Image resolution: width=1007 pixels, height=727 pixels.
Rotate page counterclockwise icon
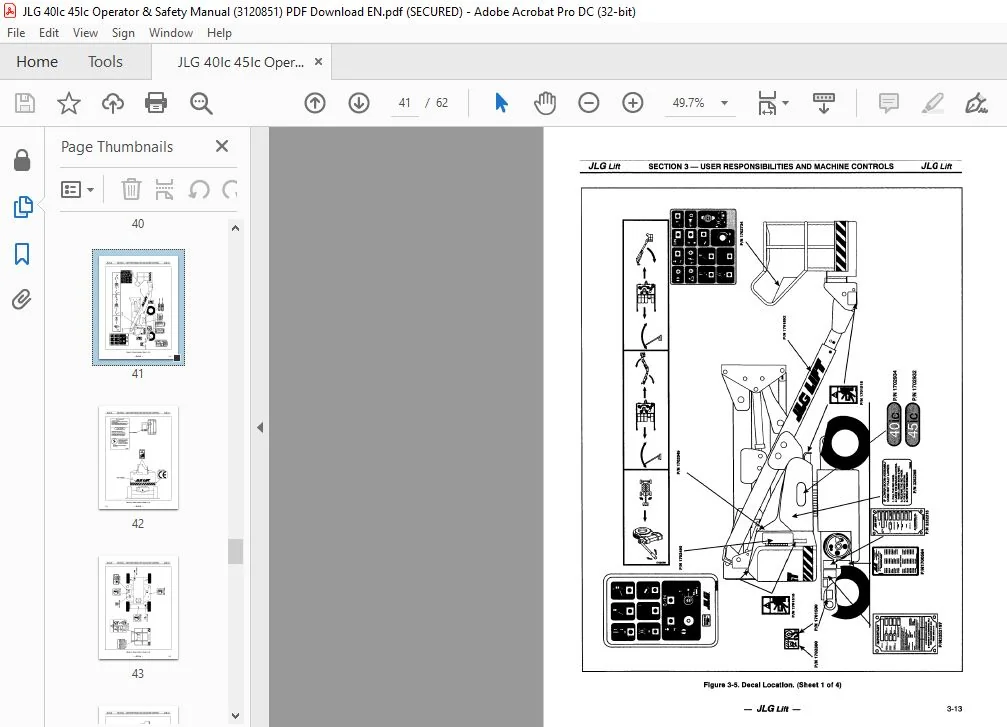point(199,189)
